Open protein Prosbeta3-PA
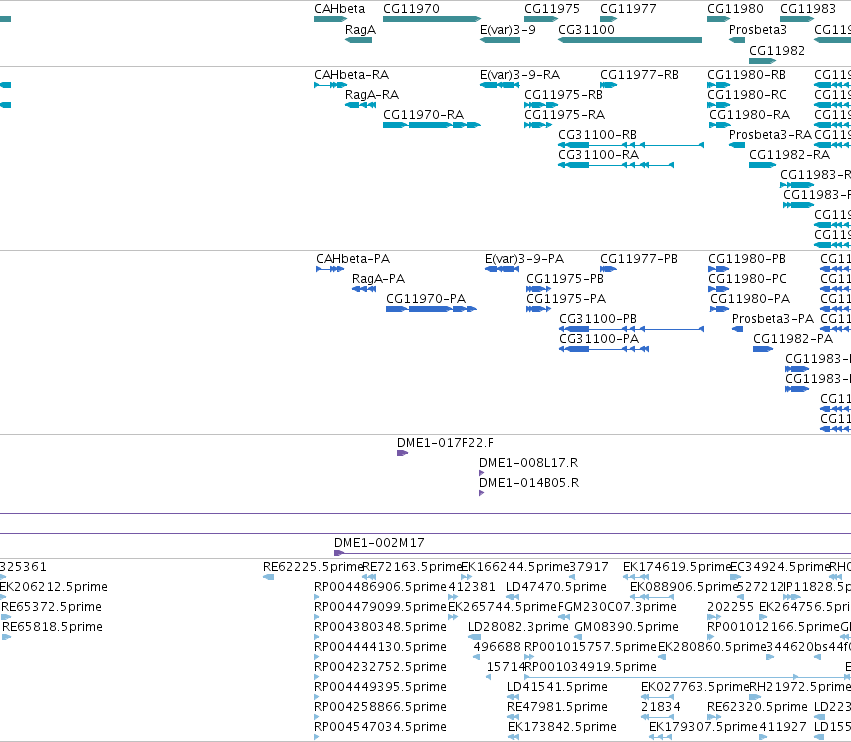851x742 pixels. pos(738,329)
